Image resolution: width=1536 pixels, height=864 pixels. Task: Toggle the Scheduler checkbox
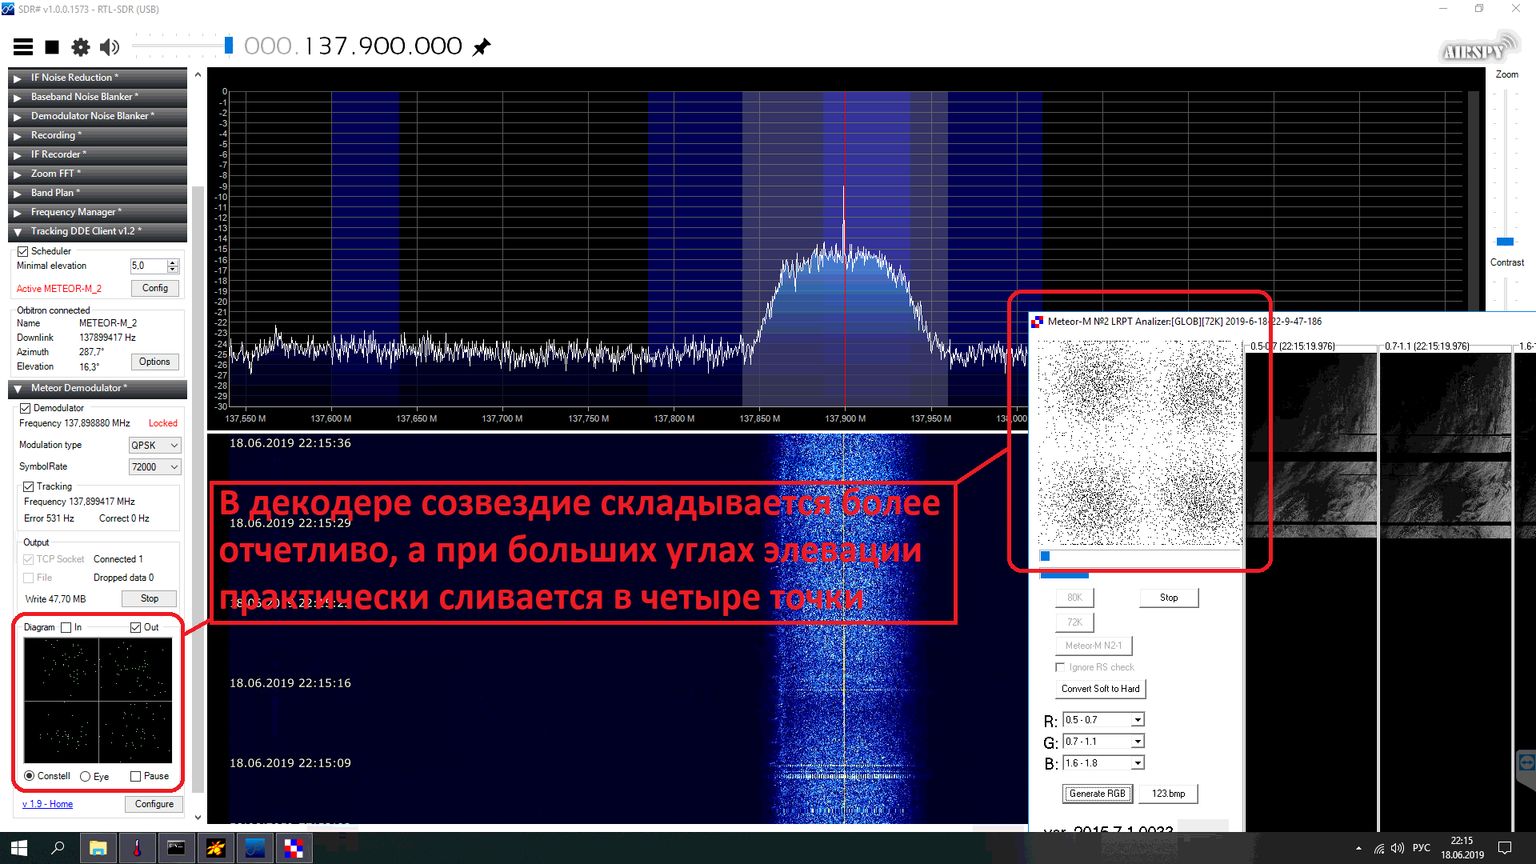[23, 252]
